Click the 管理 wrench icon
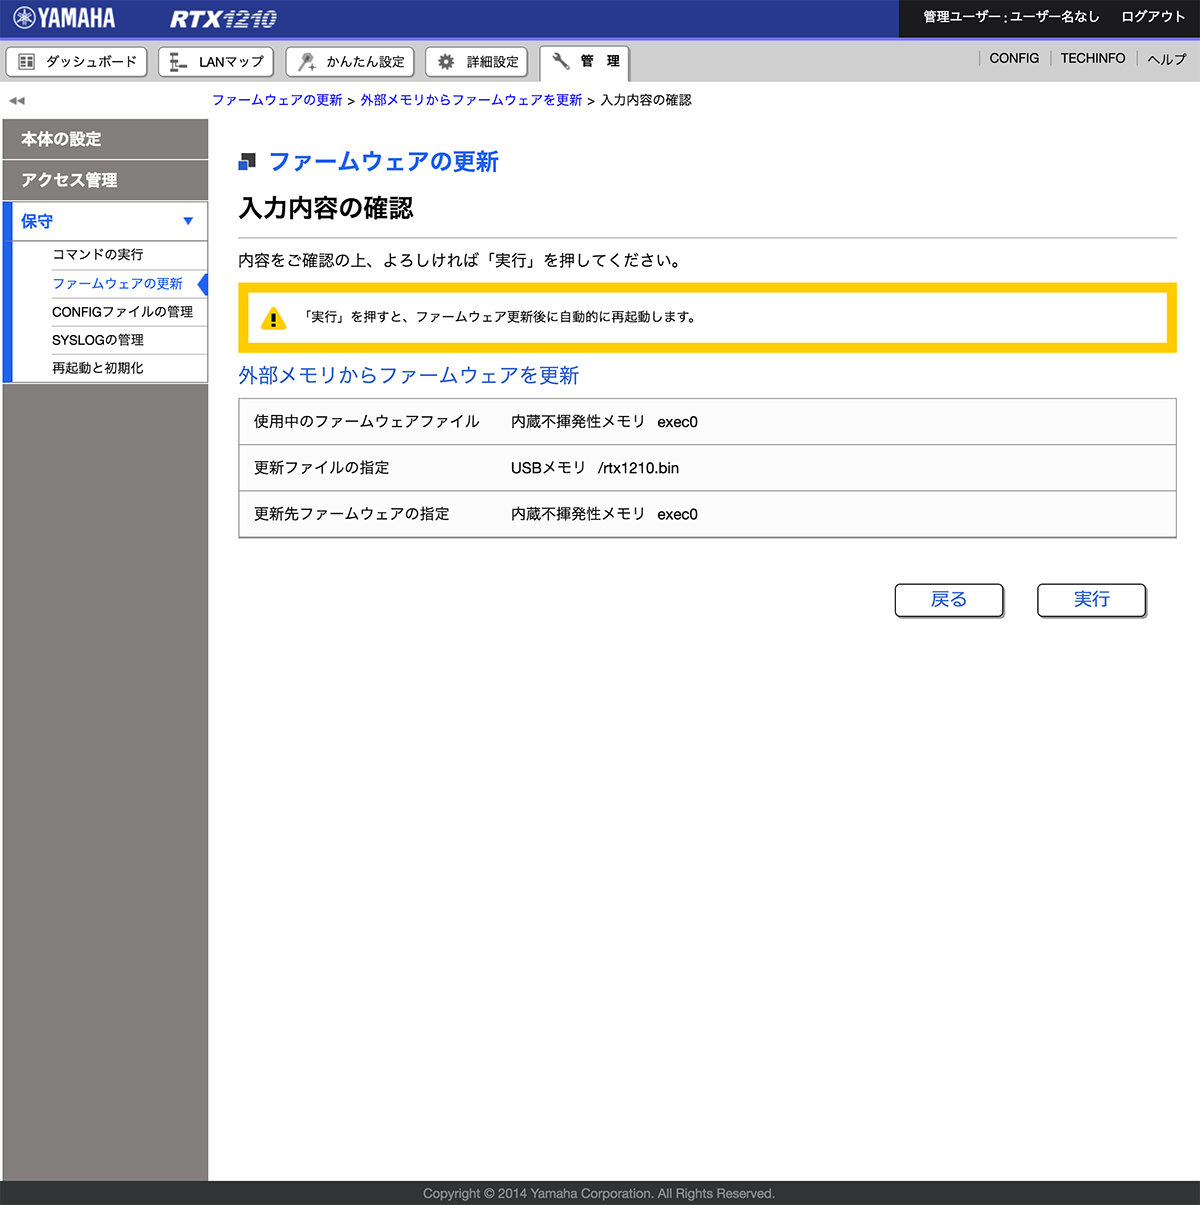The image size is (1200, 1205). [x=561, y=61]
